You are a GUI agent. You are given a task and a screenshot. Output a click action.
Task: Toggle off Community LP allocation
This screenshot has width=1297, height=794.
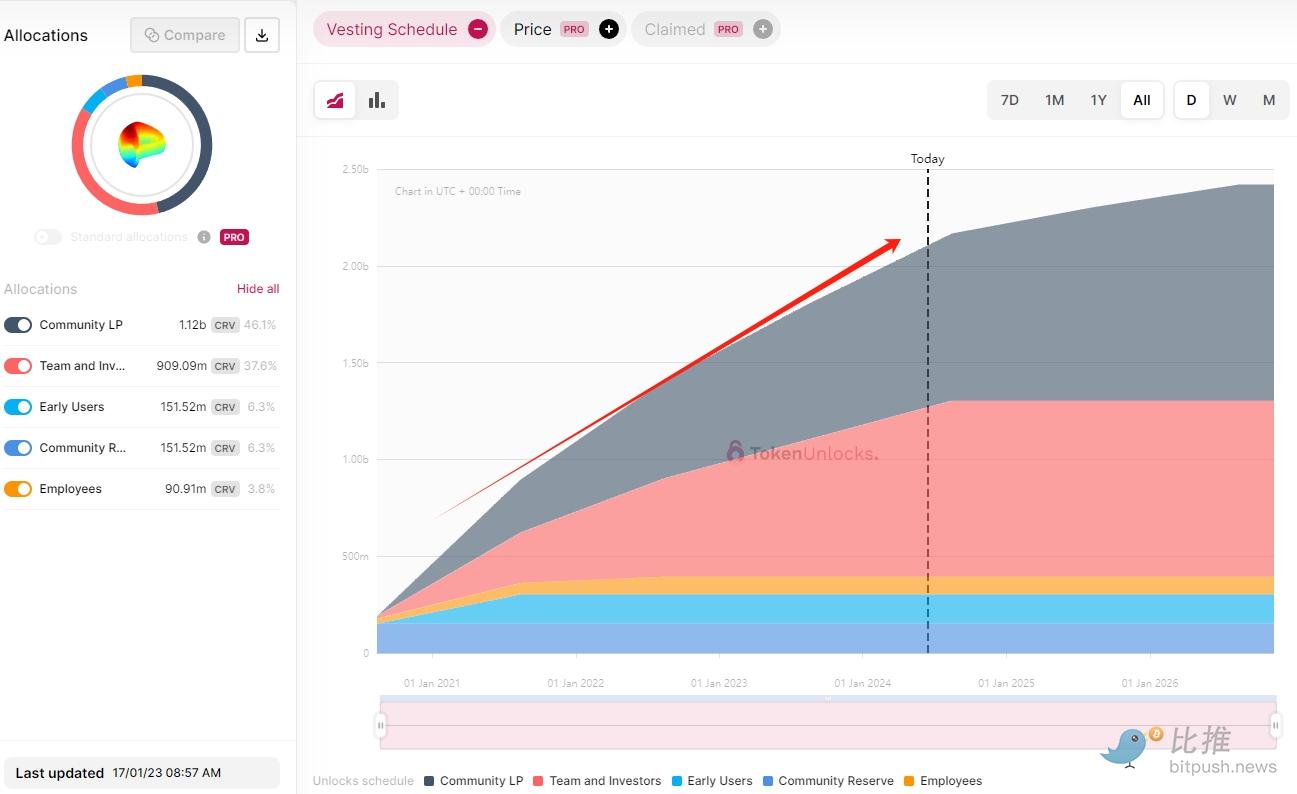[x=18, y=325]
